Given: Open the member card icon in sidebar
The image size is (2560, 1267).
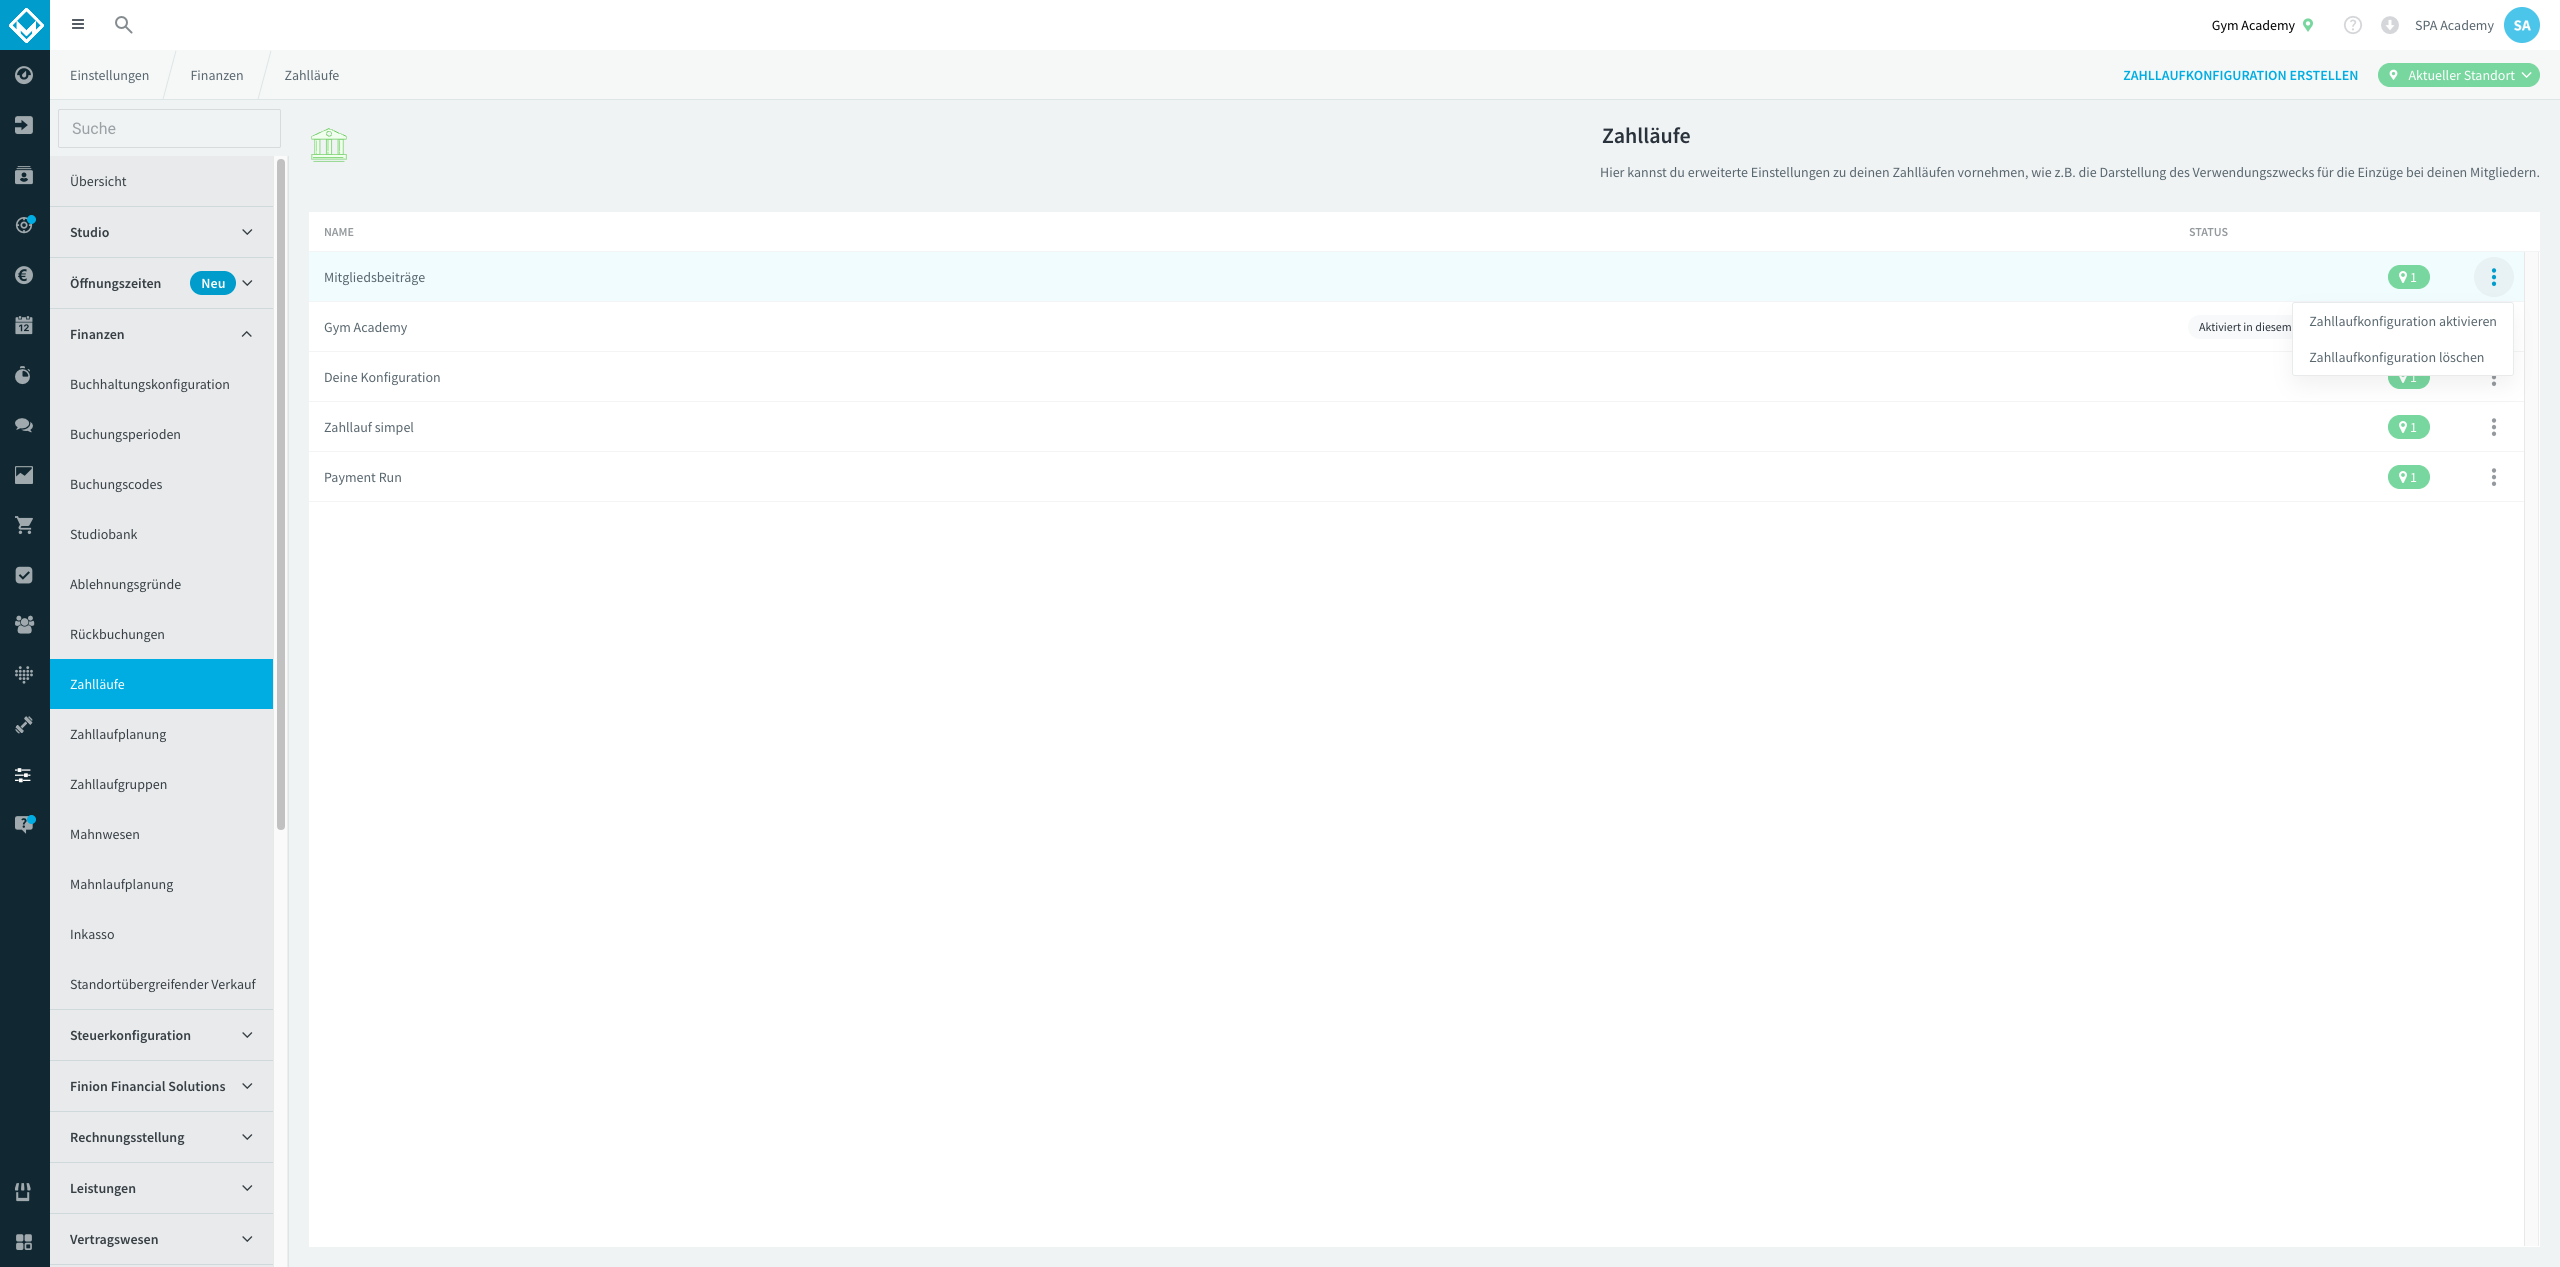Looking at the screenshot, I should [x=24, y=175].
